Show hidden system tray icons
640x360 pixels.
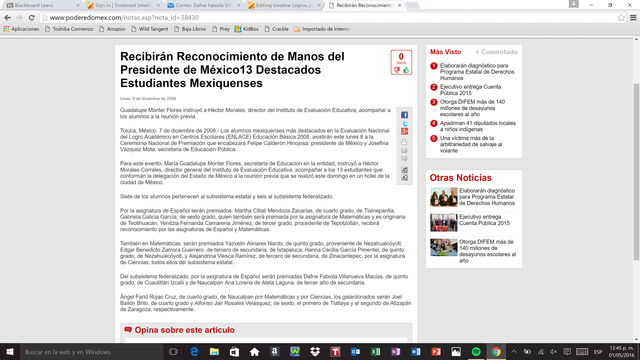[x=514, y=352]
